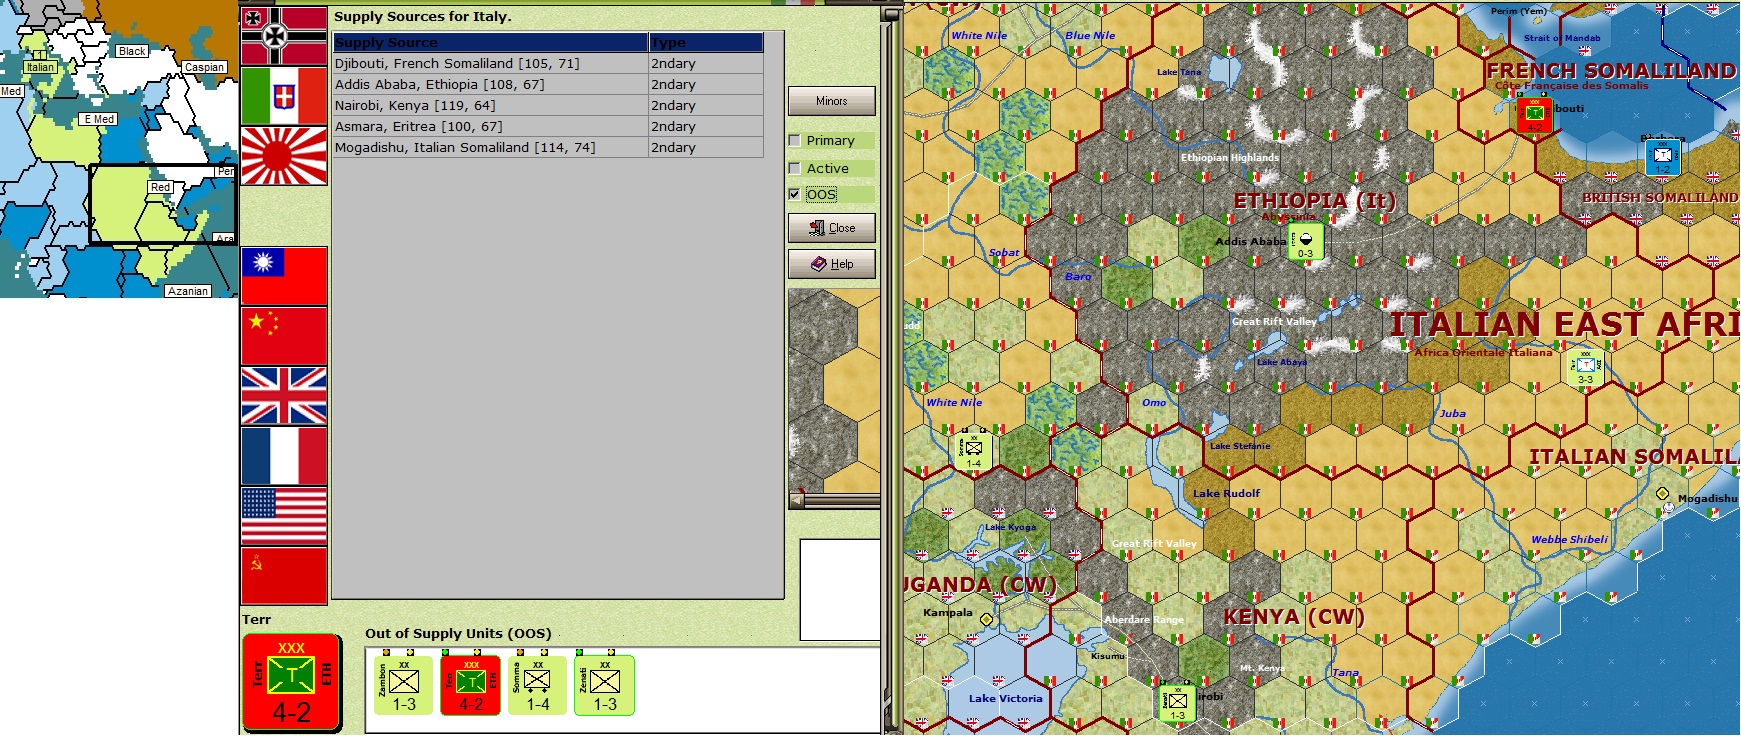This screenshot has height=736, width=1741.
Task: Click the FRENCH SOMALILAND label on map
Action: click(x=1611, y=71)
